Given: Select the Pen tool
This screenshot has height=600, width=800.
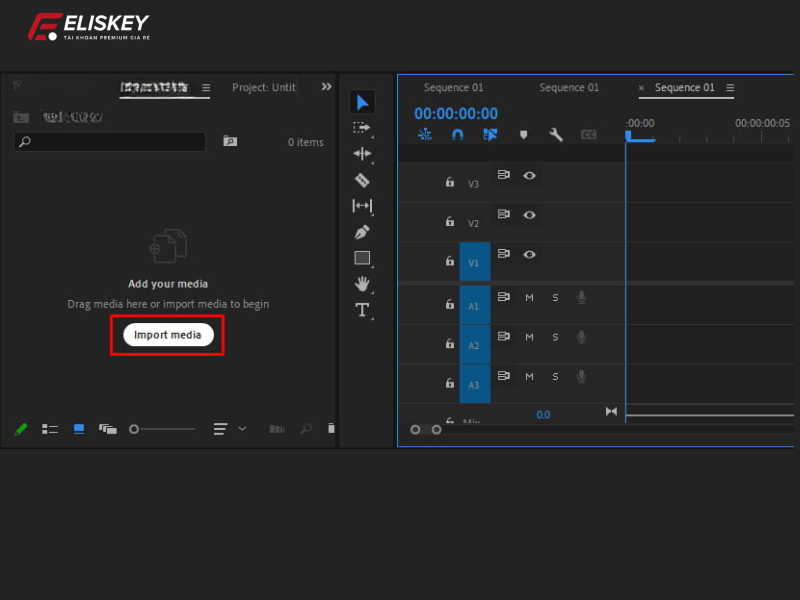Looking at the screenshot, I should tap(361, 233).
